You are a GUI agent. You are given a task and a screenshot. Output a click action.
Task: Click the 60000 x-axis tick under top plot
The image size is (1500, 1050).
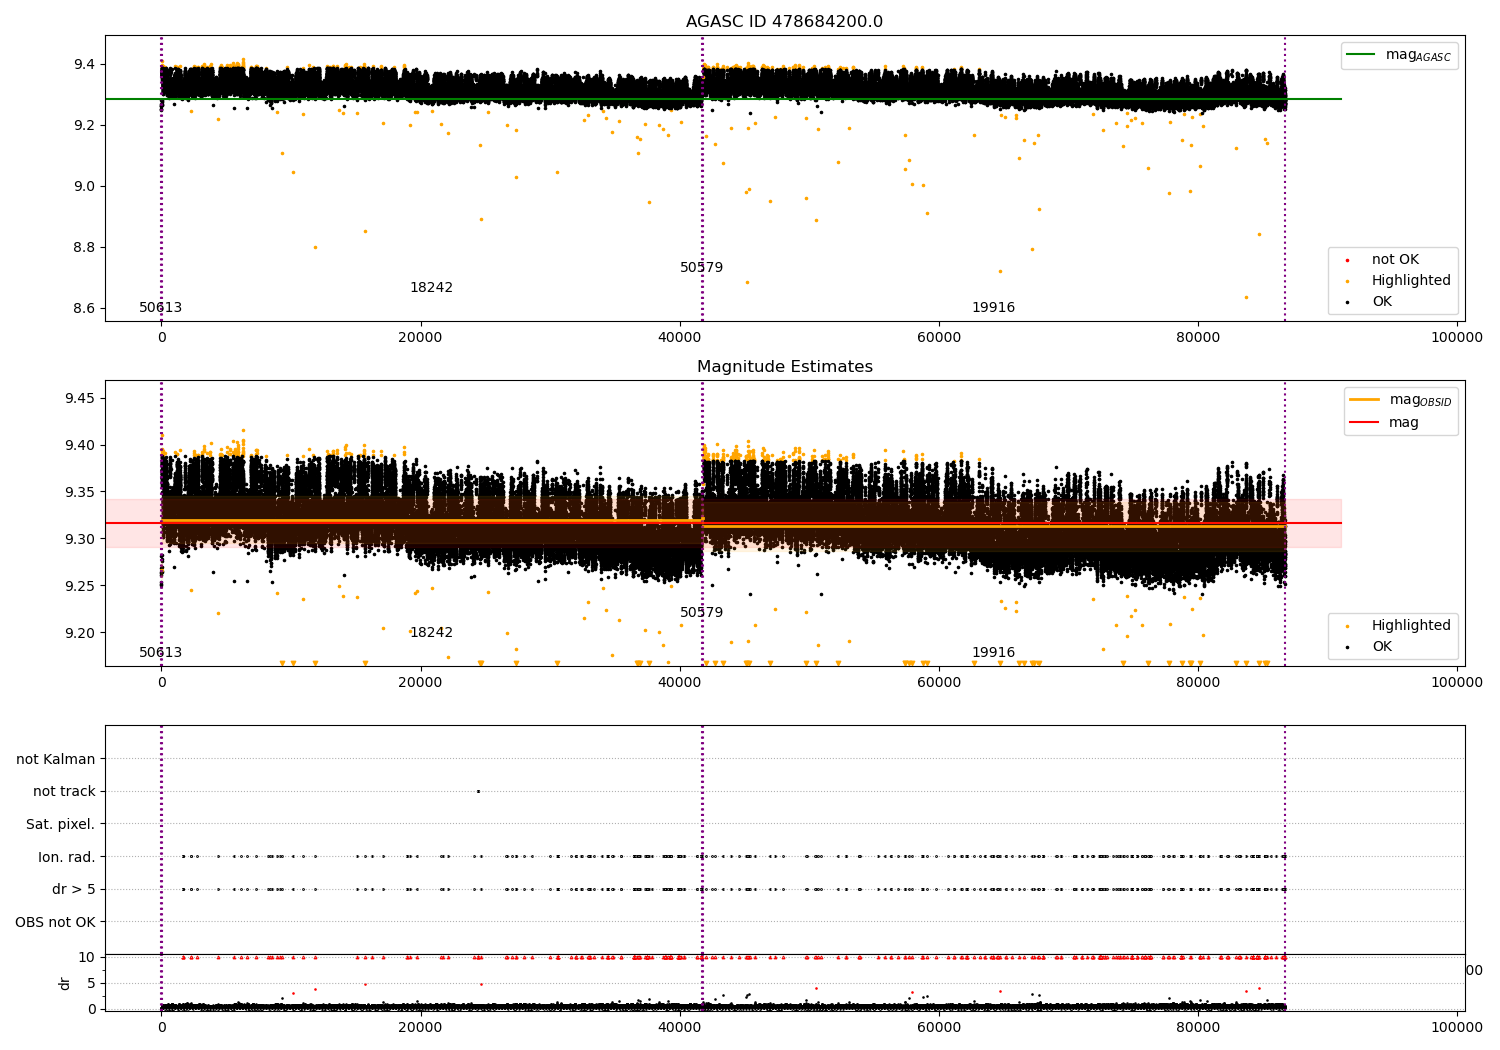click(x=939, y=338)
